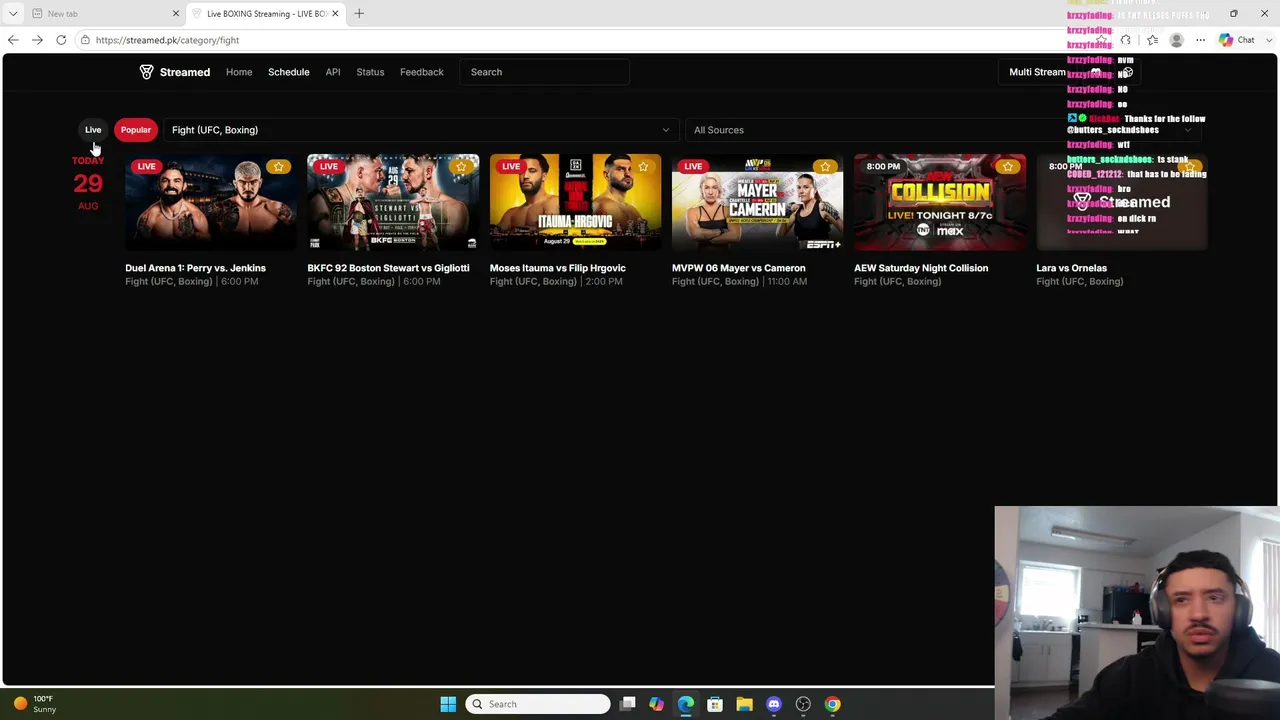Open Multi Stream

[x=1037, y=72]
